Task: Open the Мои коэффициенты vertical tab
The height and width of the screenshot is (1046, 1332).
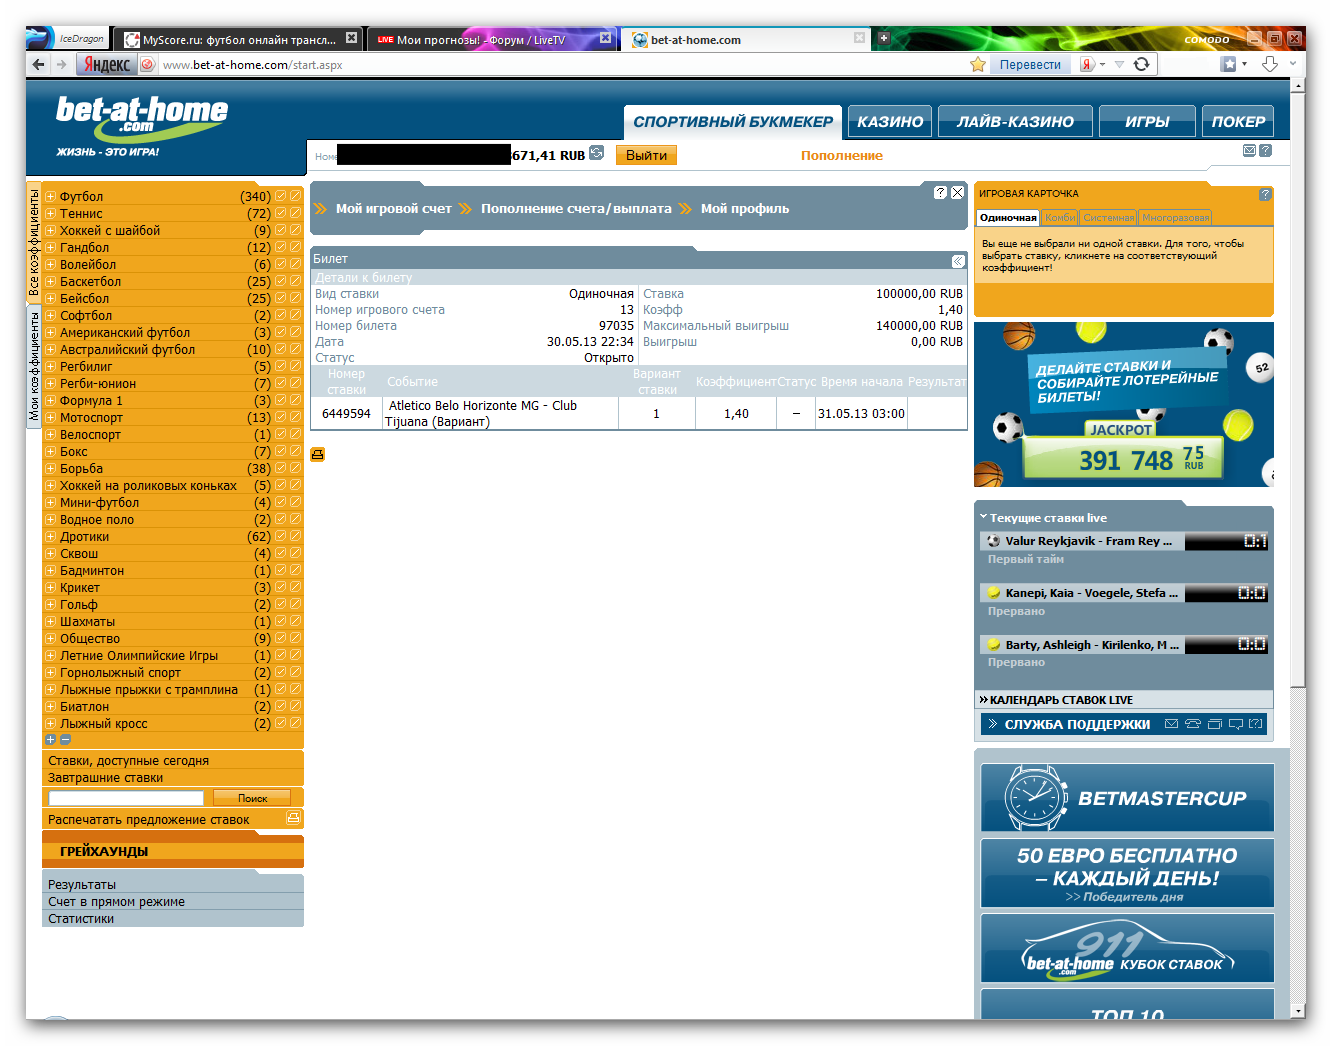Action: 34,366
